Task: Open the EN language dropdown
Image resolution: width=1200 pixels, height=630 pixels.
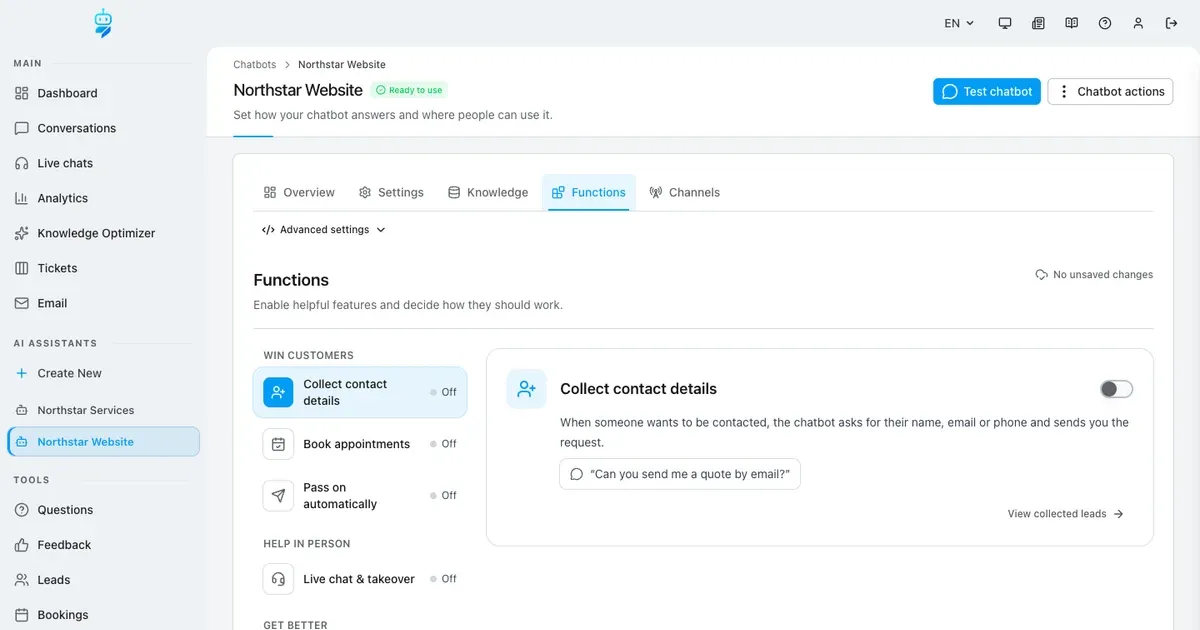Action: [958, 23]
